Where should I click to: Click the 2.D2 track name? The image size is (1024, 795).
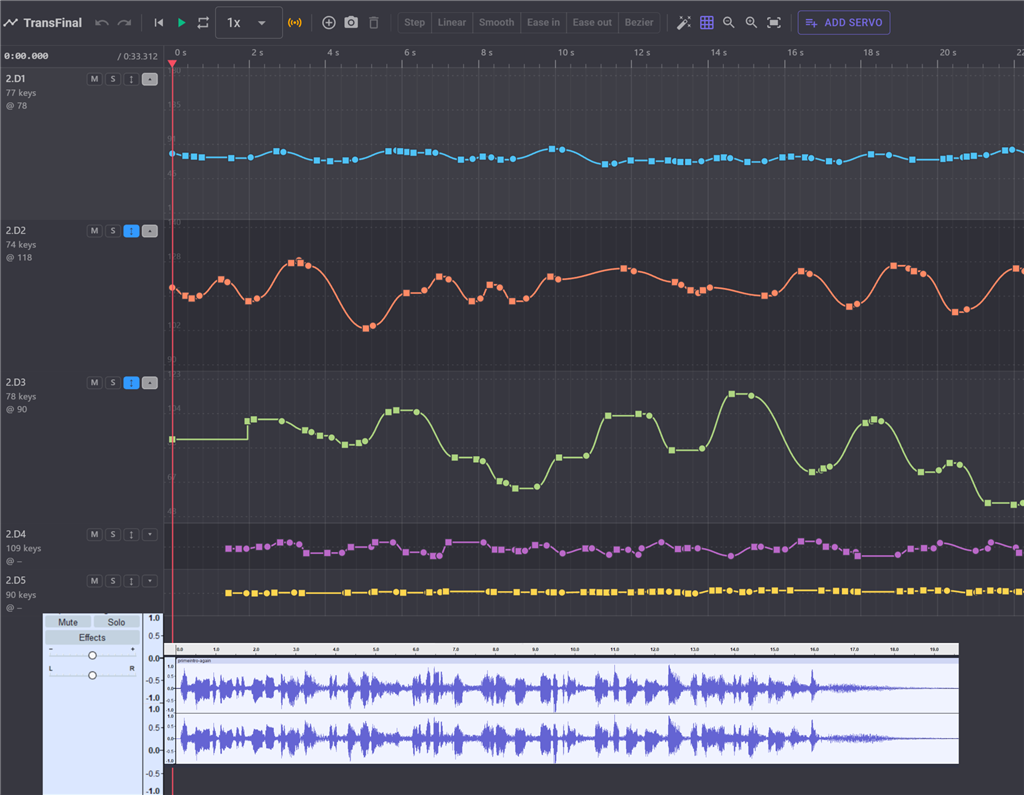pos(16,231)
